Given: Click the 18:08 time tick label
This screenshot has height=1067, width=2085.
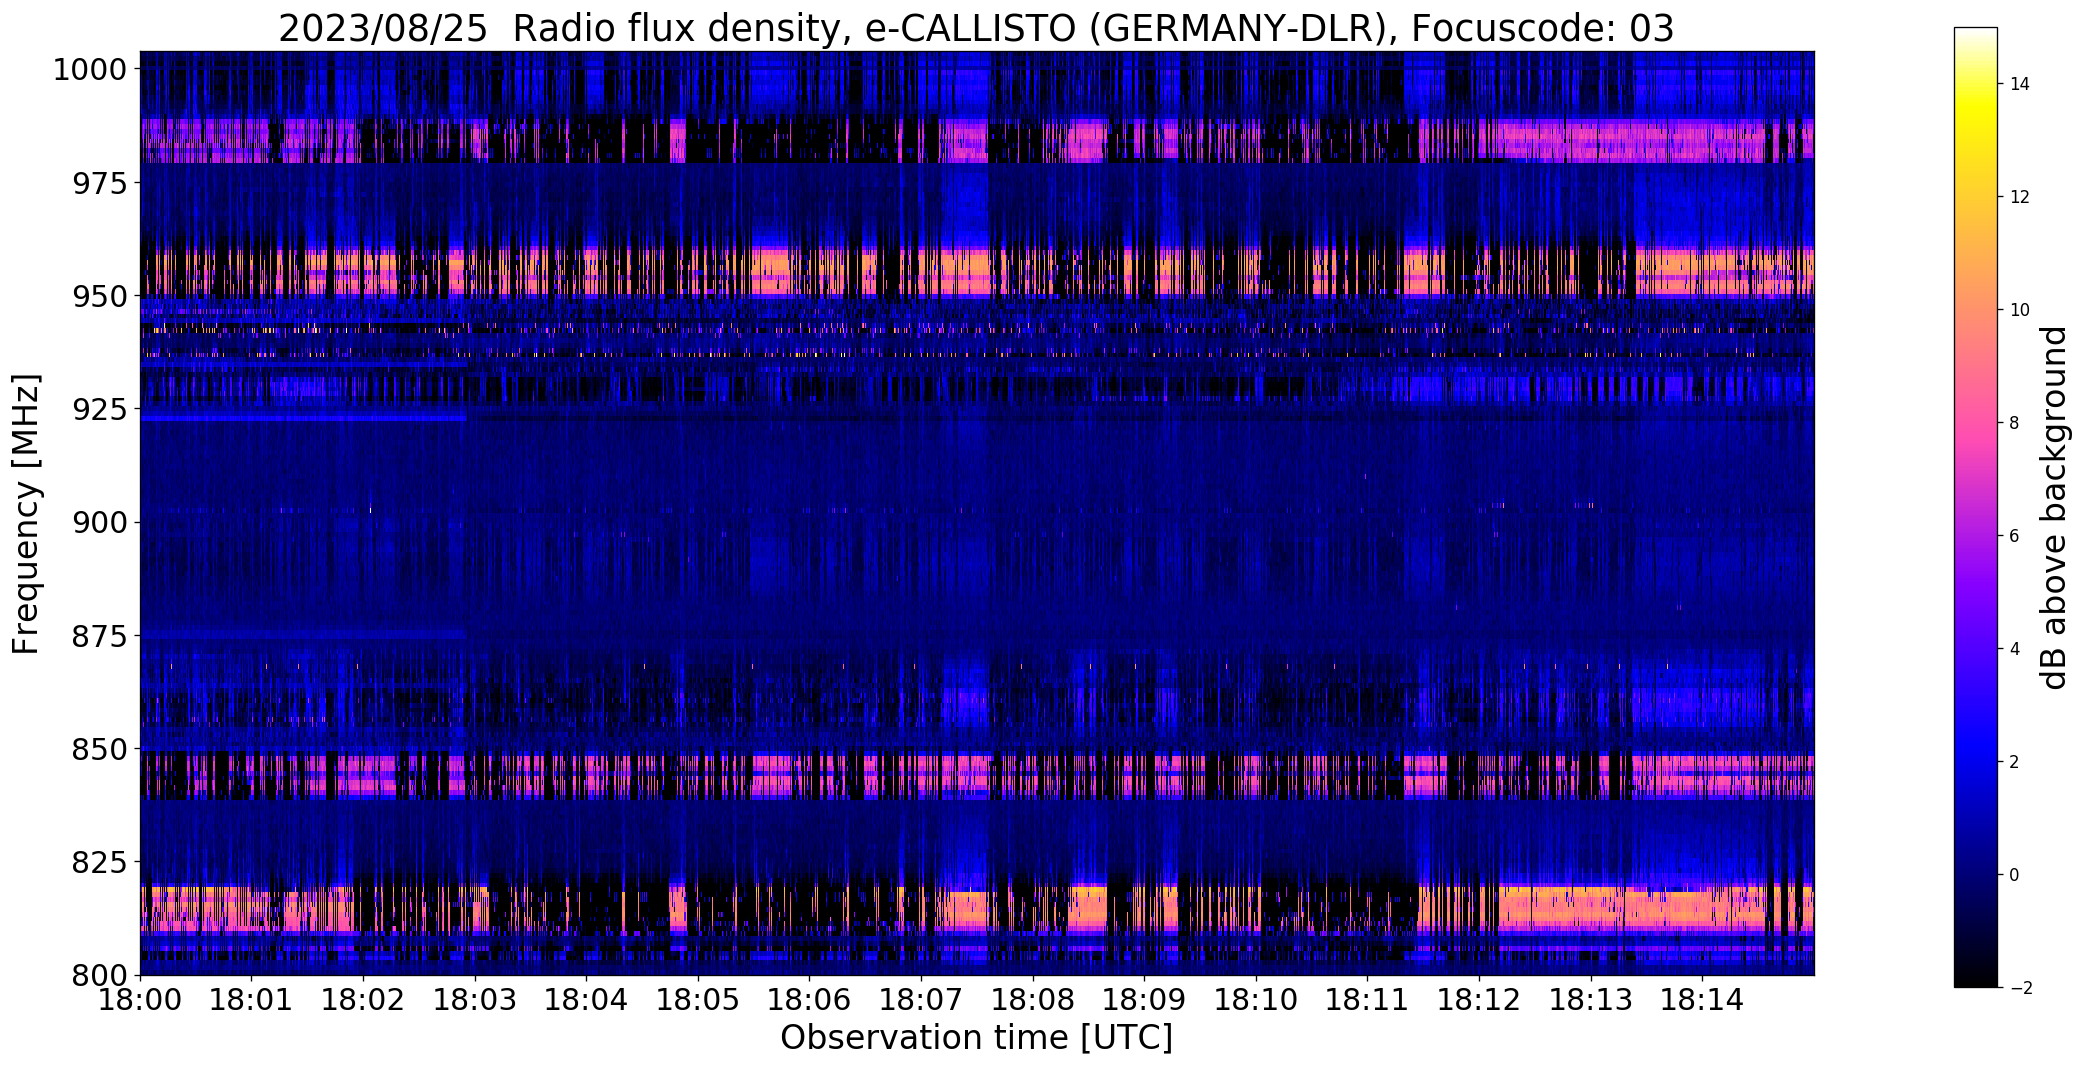Looking at the screenshot, I should [x=1033, y=1000].
